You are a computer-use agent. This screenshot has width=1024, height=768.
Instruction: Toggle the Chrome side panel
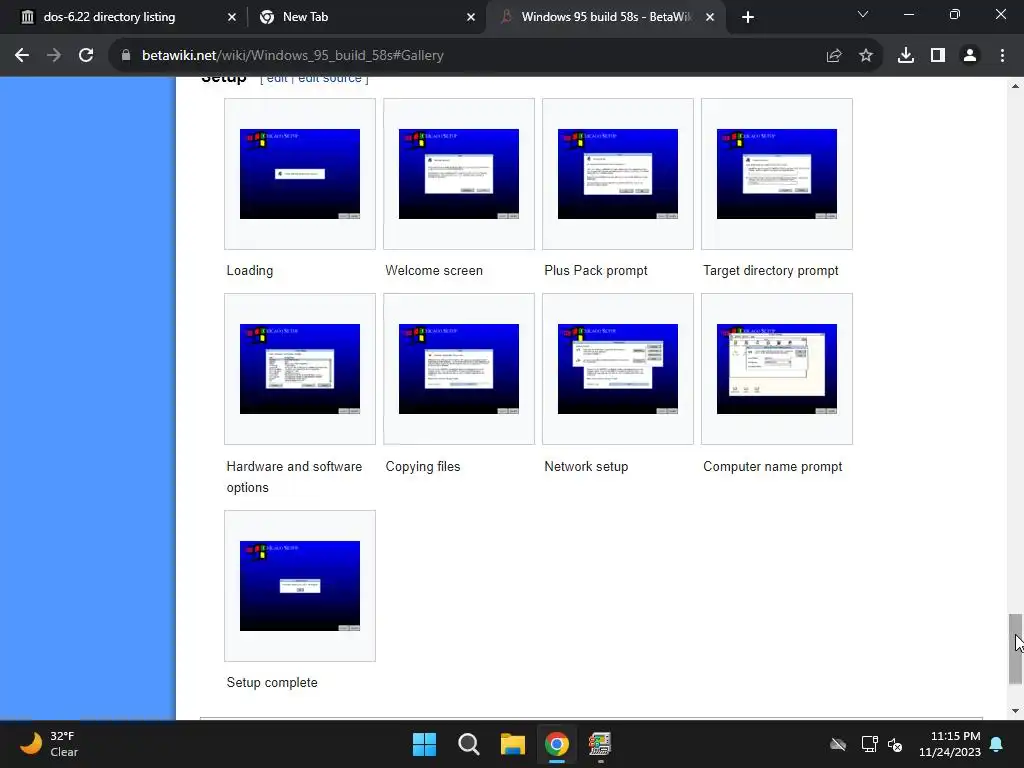938,56
